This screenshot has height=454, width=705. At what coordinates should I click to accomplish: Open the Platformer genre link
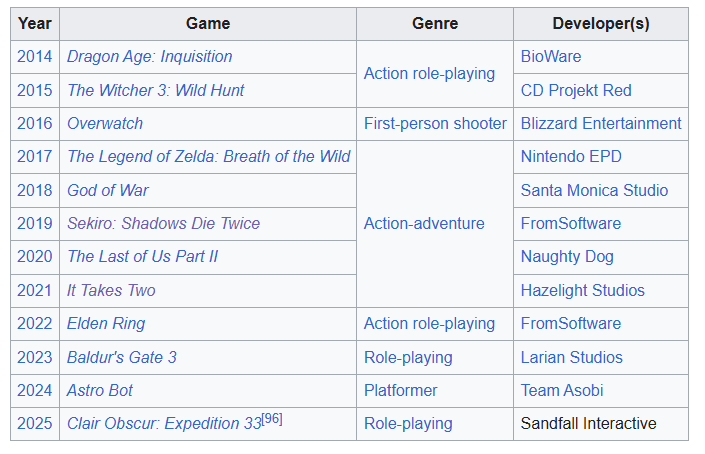coord(401,391)
